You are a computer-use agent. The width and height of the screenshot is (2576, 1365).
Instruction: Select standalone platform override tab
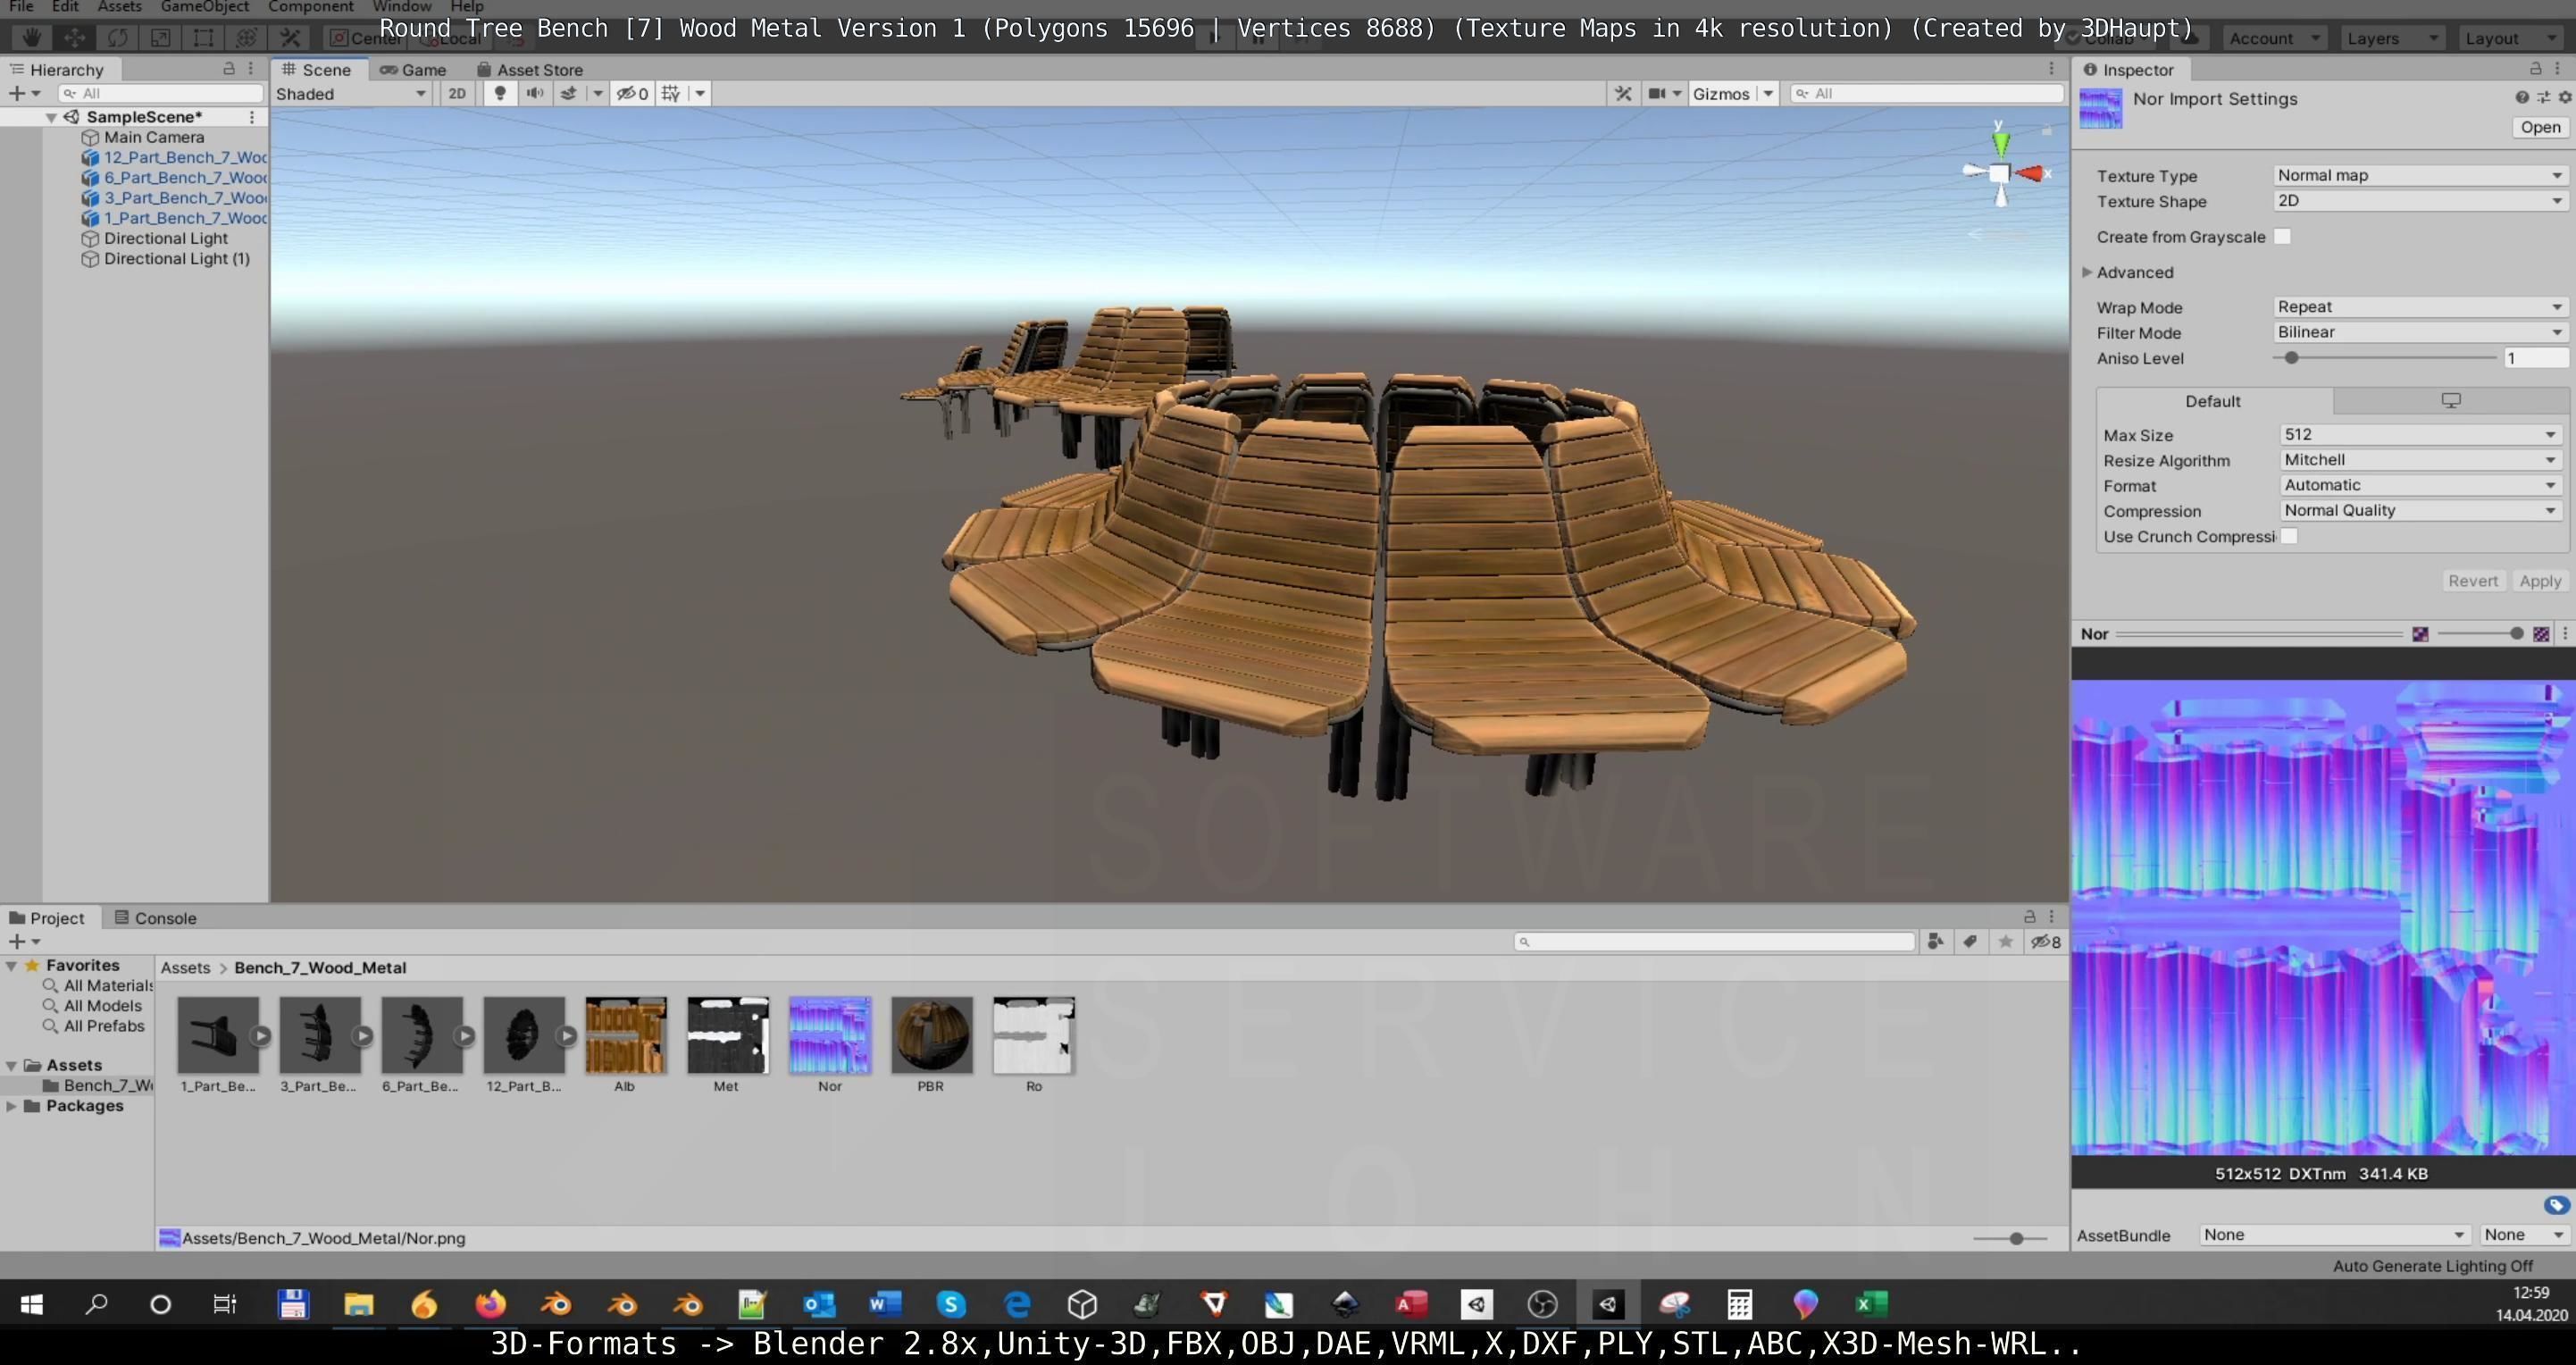(2450, 401)
